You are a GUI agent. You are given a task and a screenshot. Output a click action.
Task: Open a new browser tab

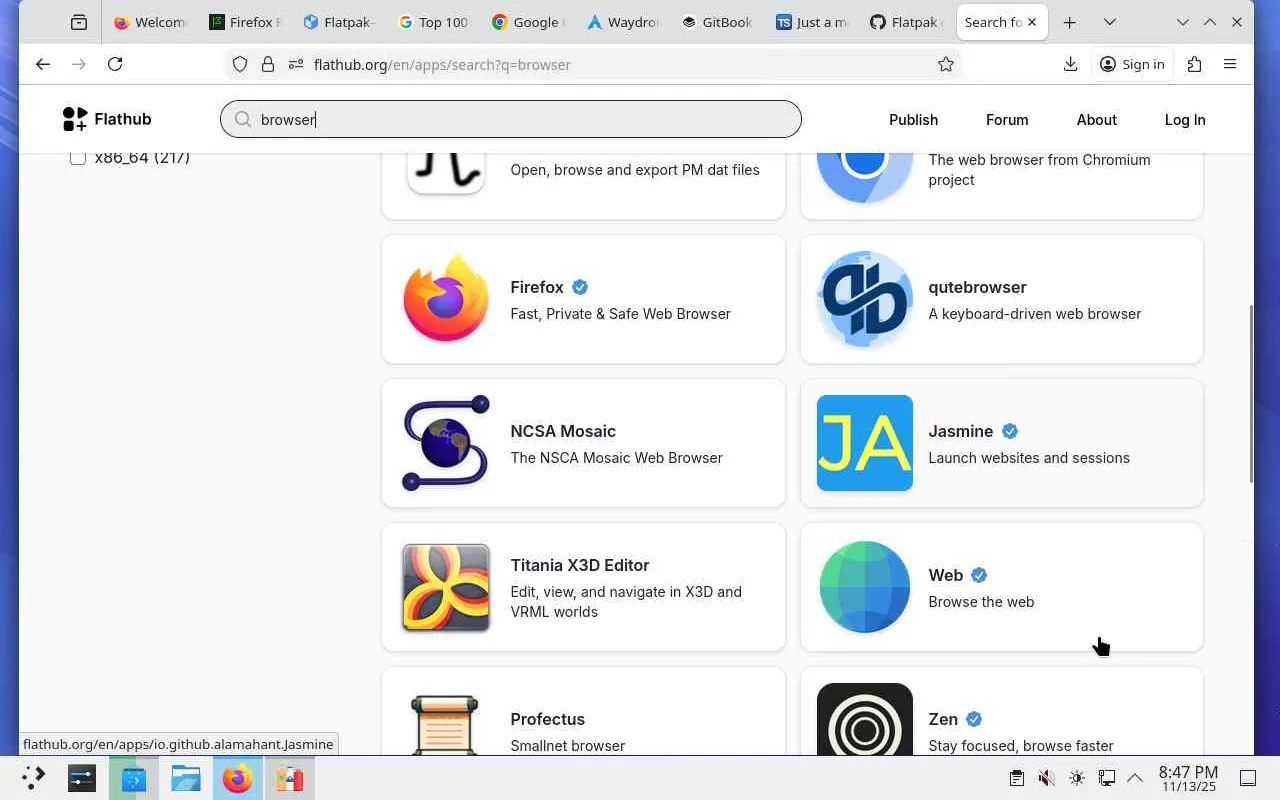pyautogui.click(x=1069, y=22)
